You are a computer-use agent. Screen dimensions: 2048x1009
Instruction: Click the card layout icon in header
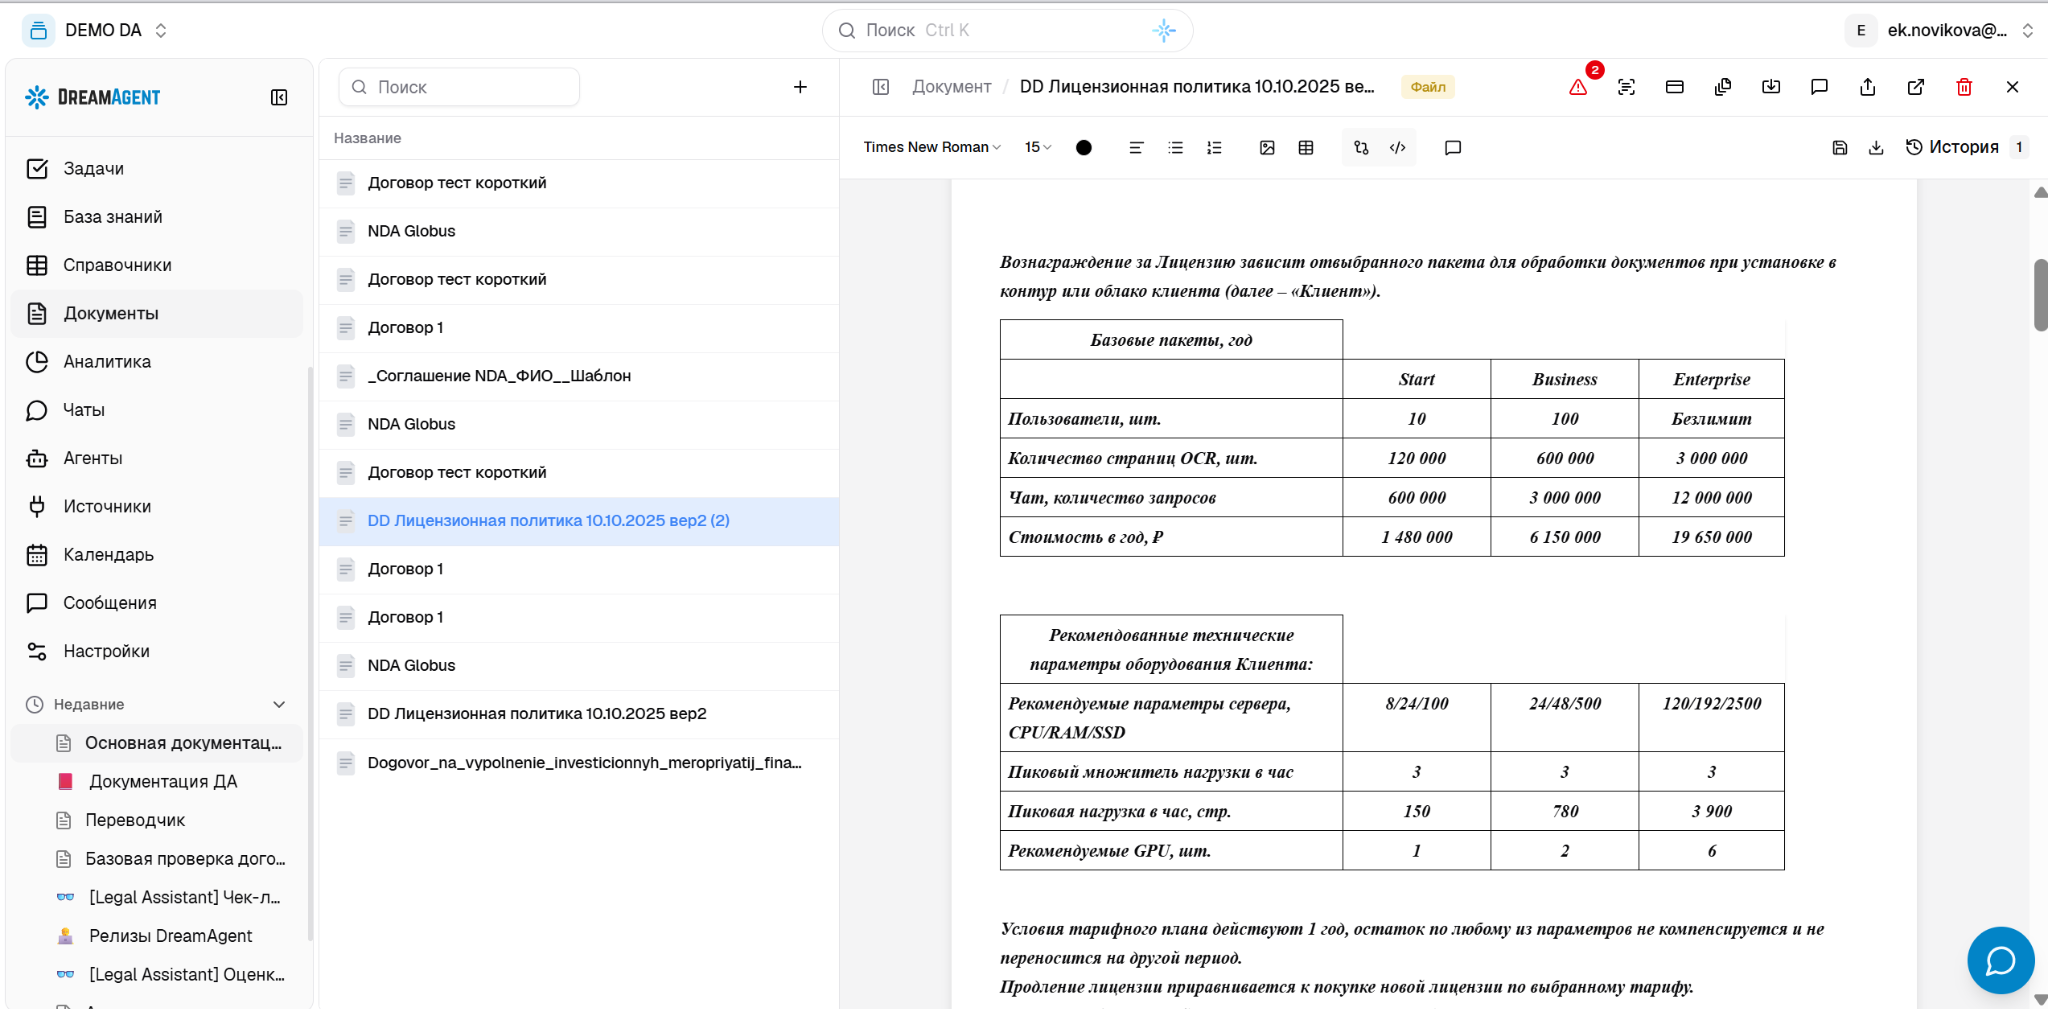(x=1675, y=87)
